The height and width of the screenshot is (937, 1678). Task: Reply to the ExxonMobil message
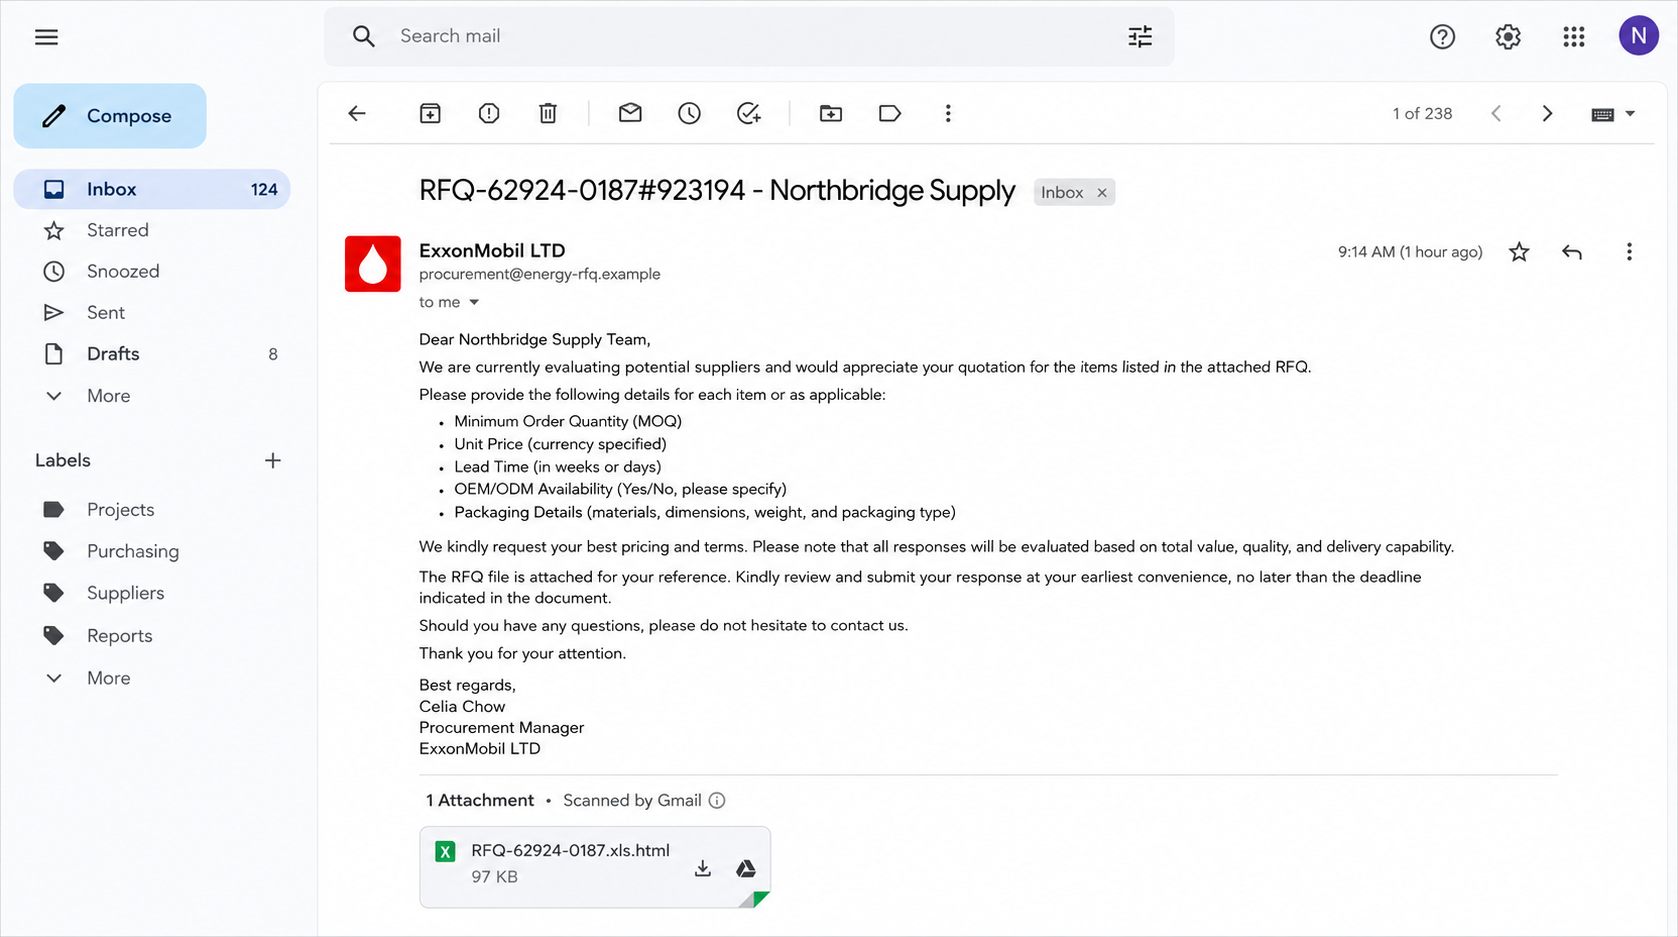click(1572, 252)
